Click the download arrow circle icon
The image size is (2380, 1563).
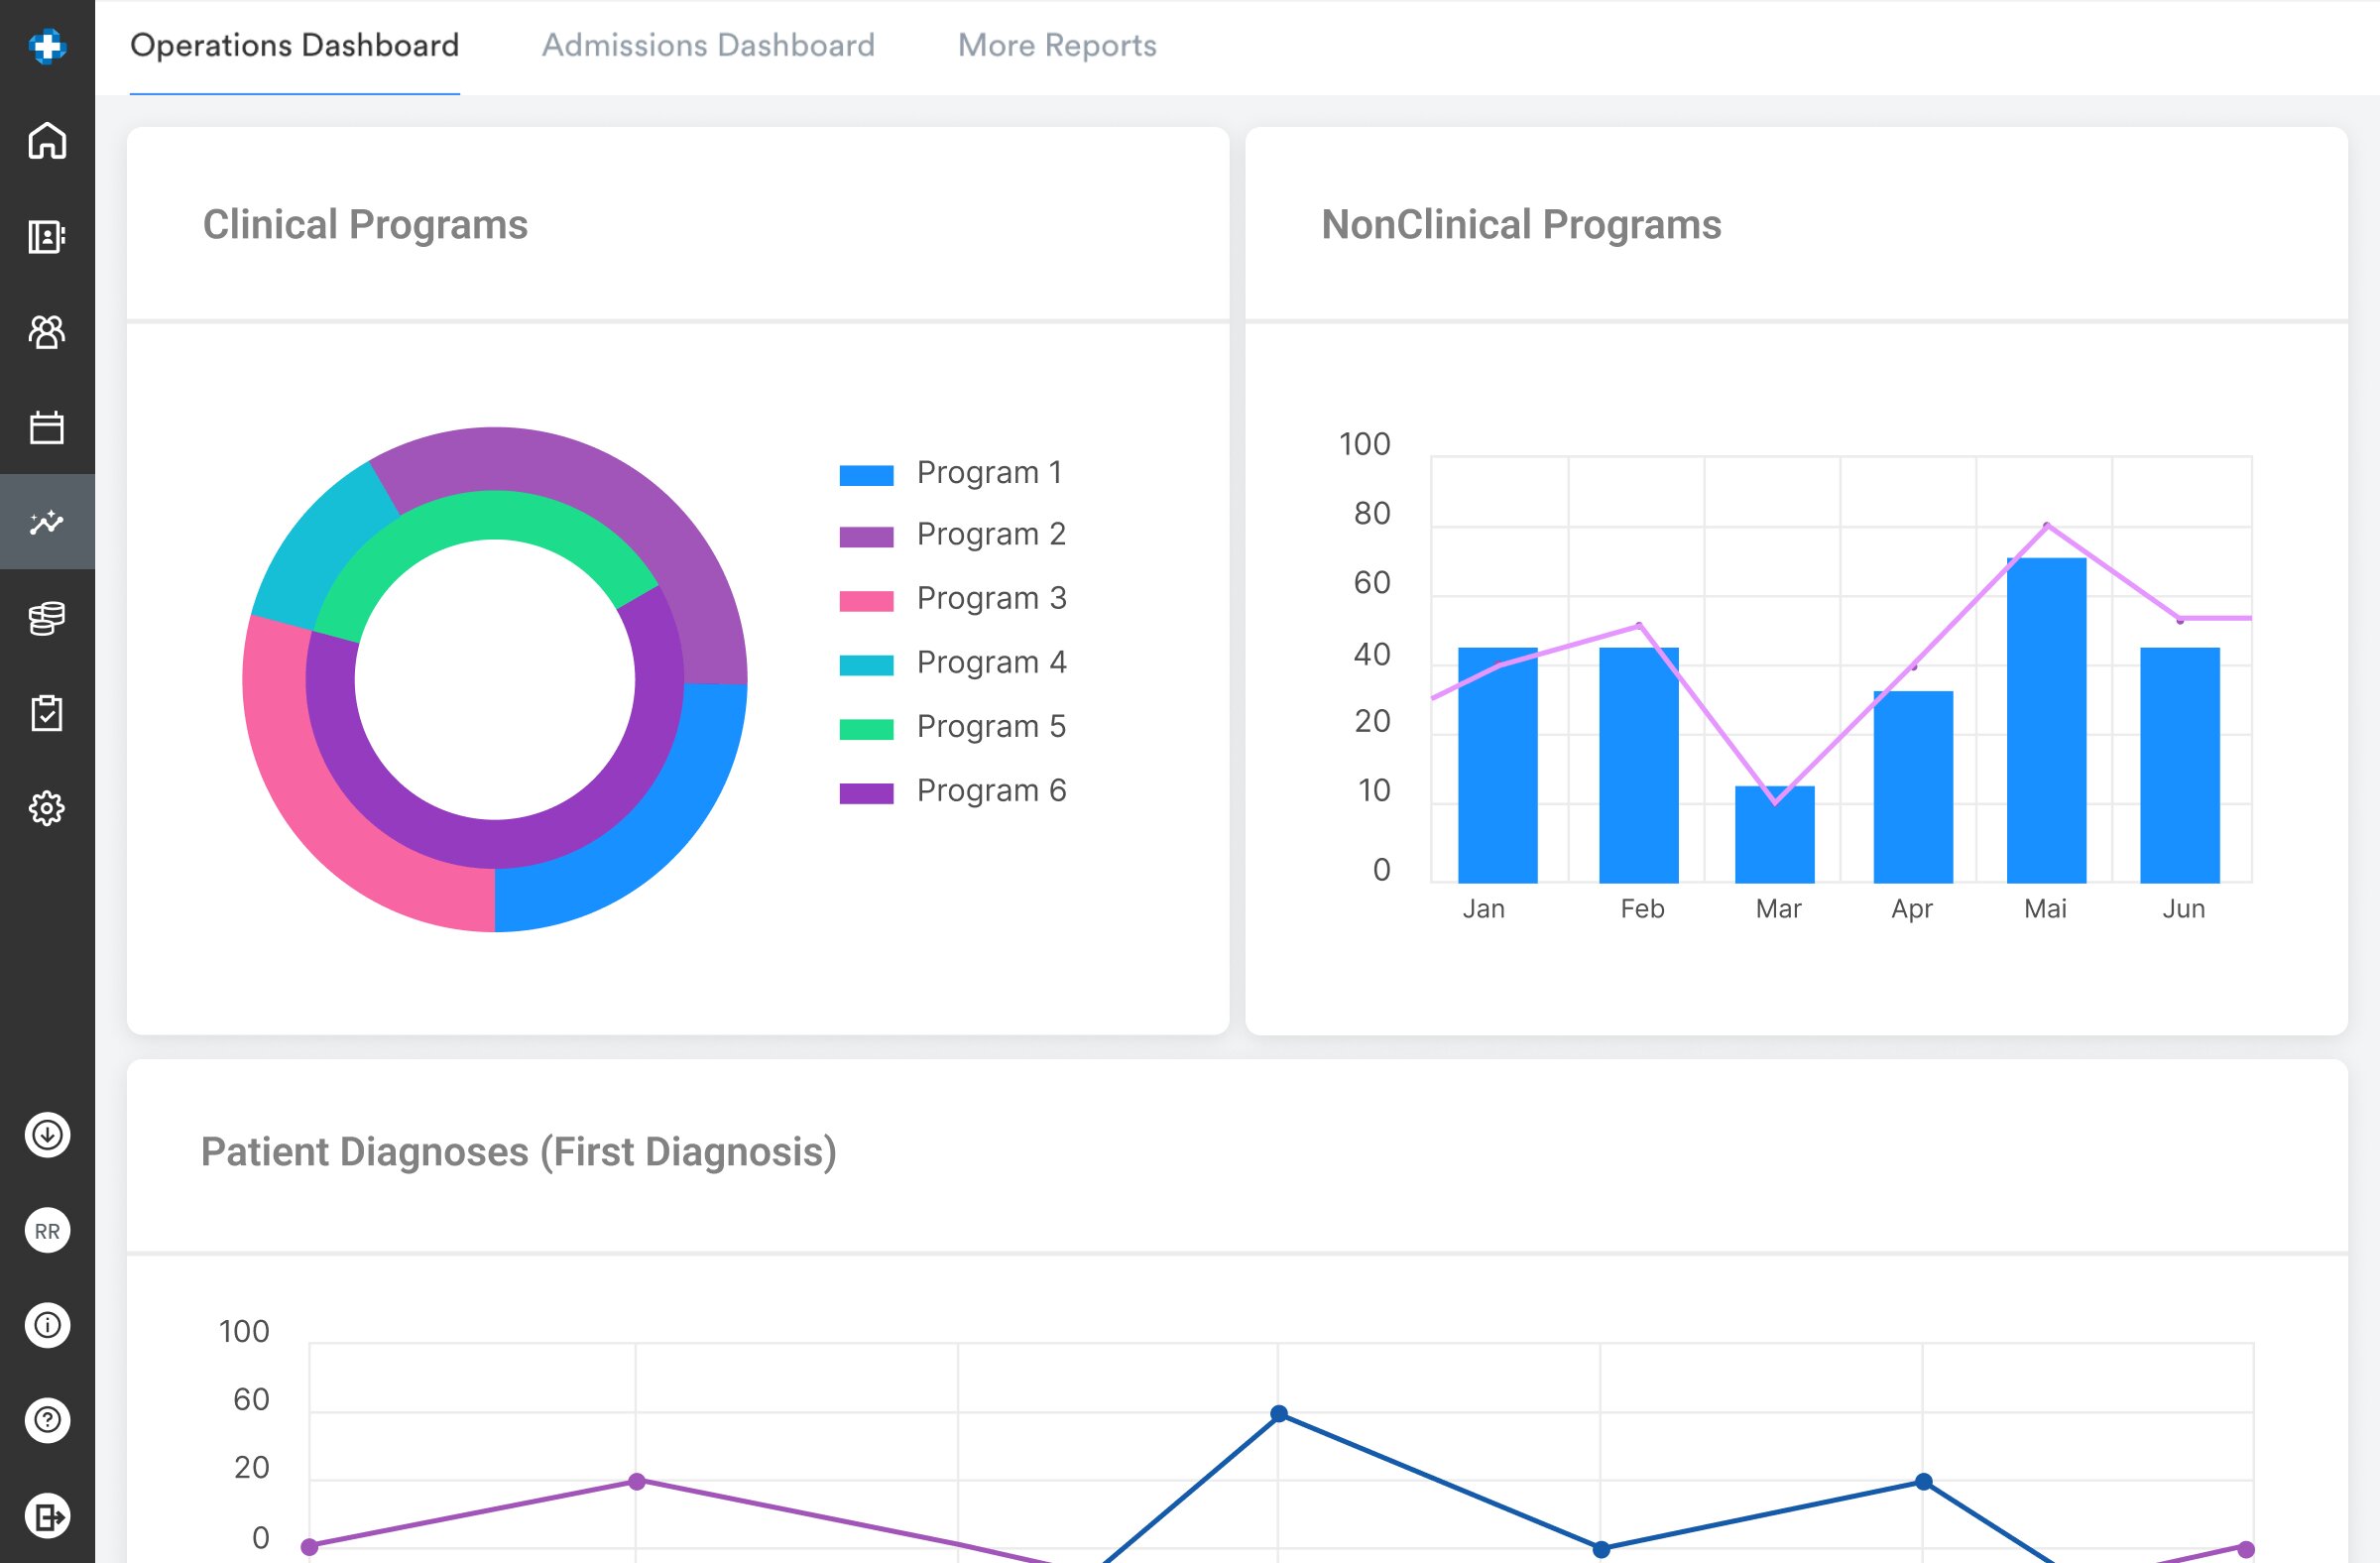point(47,1135)
